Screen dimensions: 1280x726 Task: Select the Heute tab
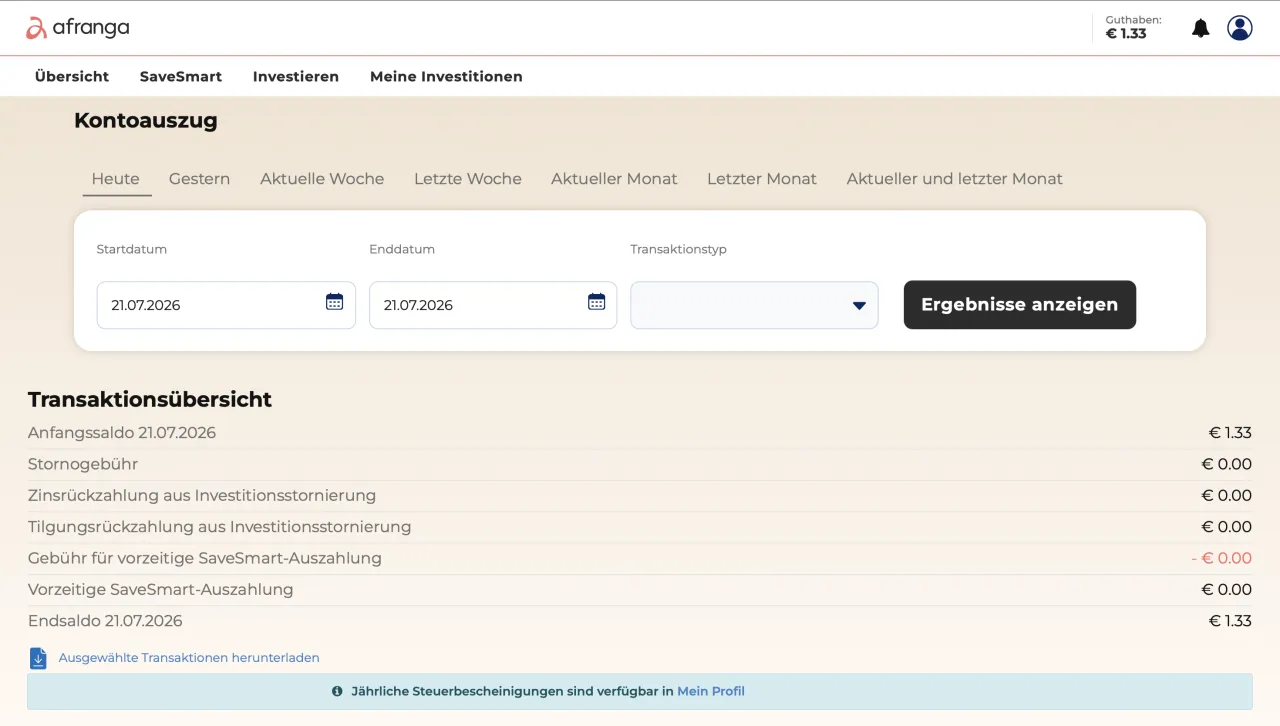(116, 179)
